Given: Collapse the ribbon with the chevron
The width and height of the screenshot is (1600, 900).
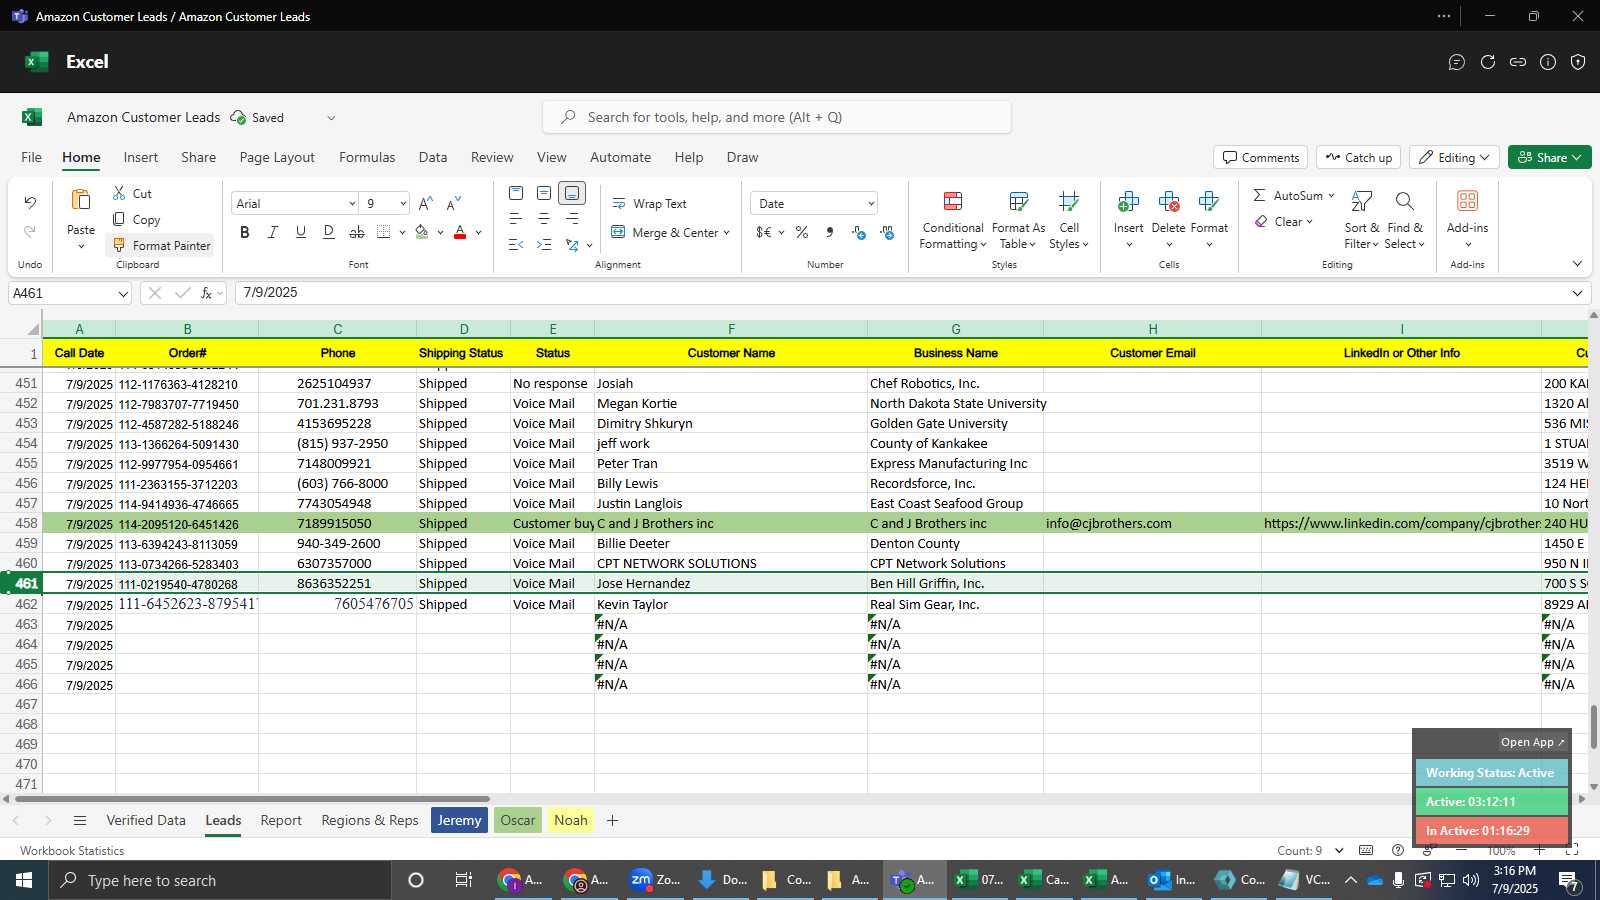Looking at the screenshot, I should click(x=1577, y=264).
